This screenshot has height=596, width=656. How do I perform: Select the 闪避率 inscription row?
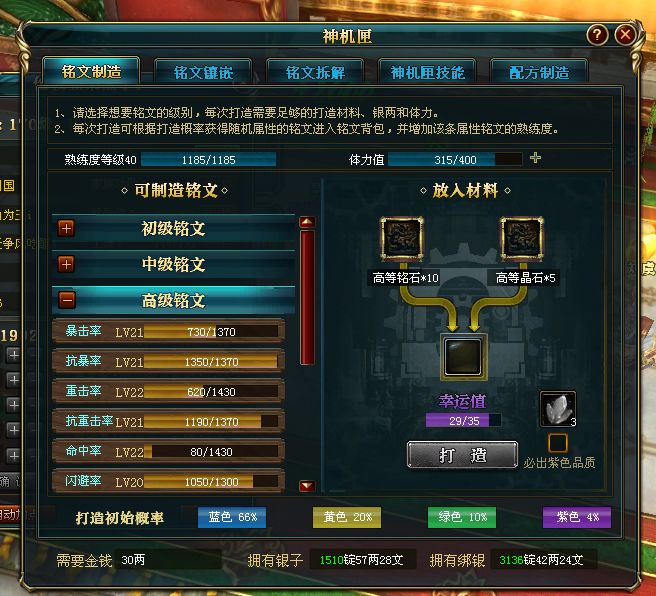point(169,481)
